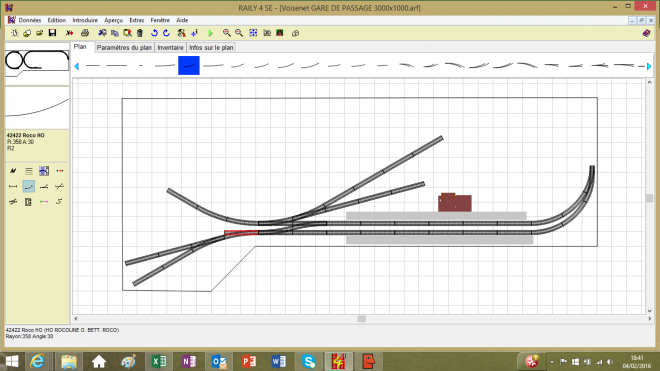Select the straight track type icon
This screenshot has height=371, width=660.
13,187
